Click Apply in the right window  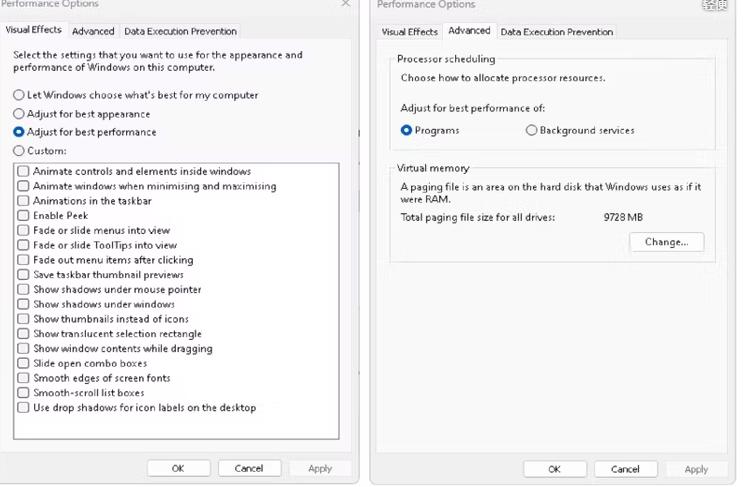(x=696, y=469)
